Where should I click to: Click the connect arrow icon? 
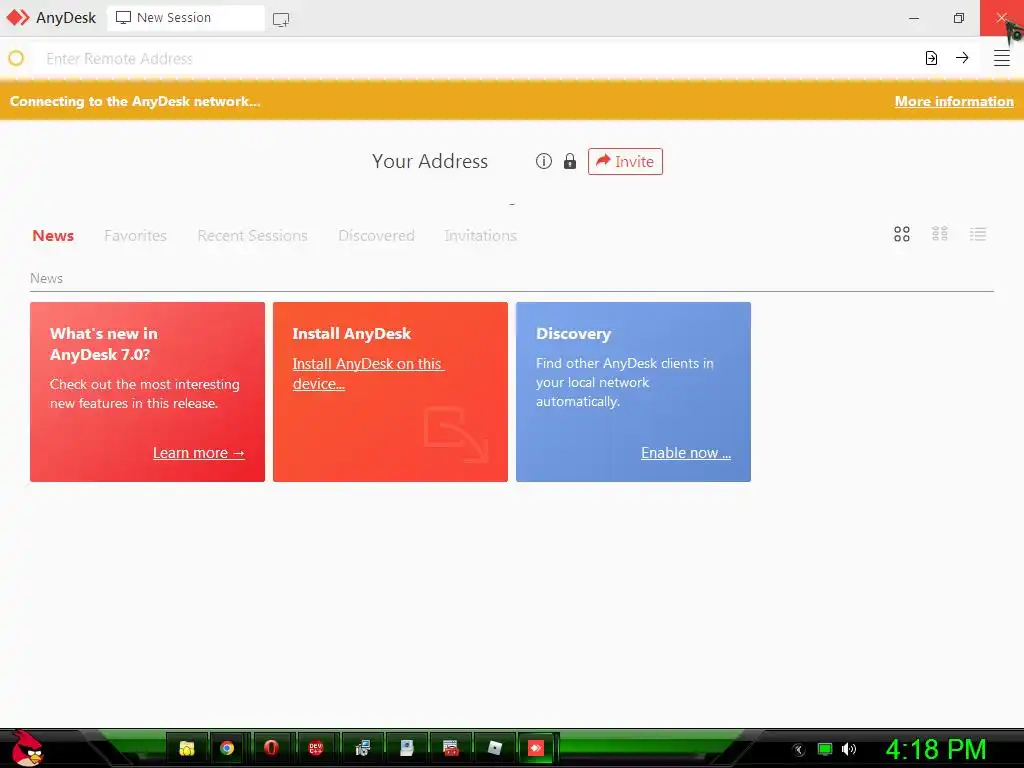click(962, 58)
